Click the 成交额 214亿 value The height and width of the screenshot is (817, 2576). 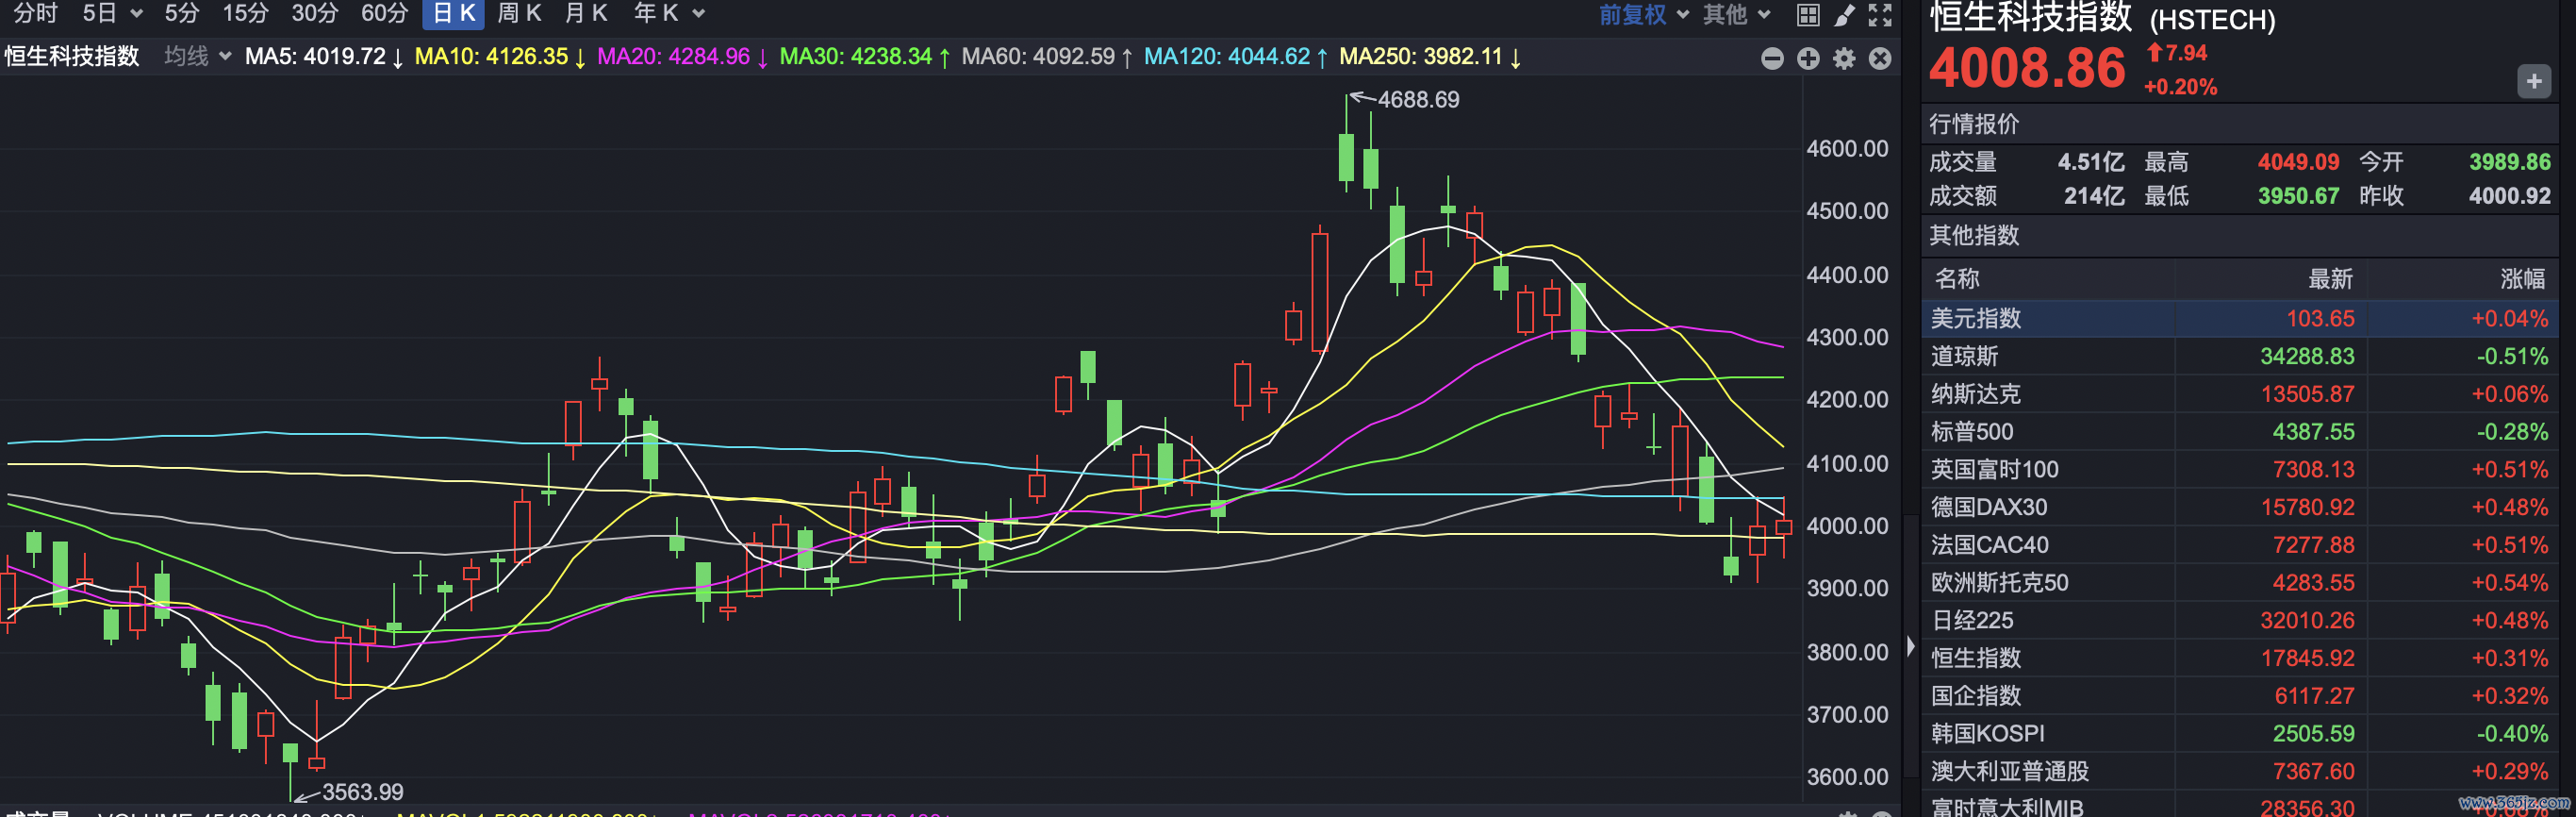point(2095,196)
